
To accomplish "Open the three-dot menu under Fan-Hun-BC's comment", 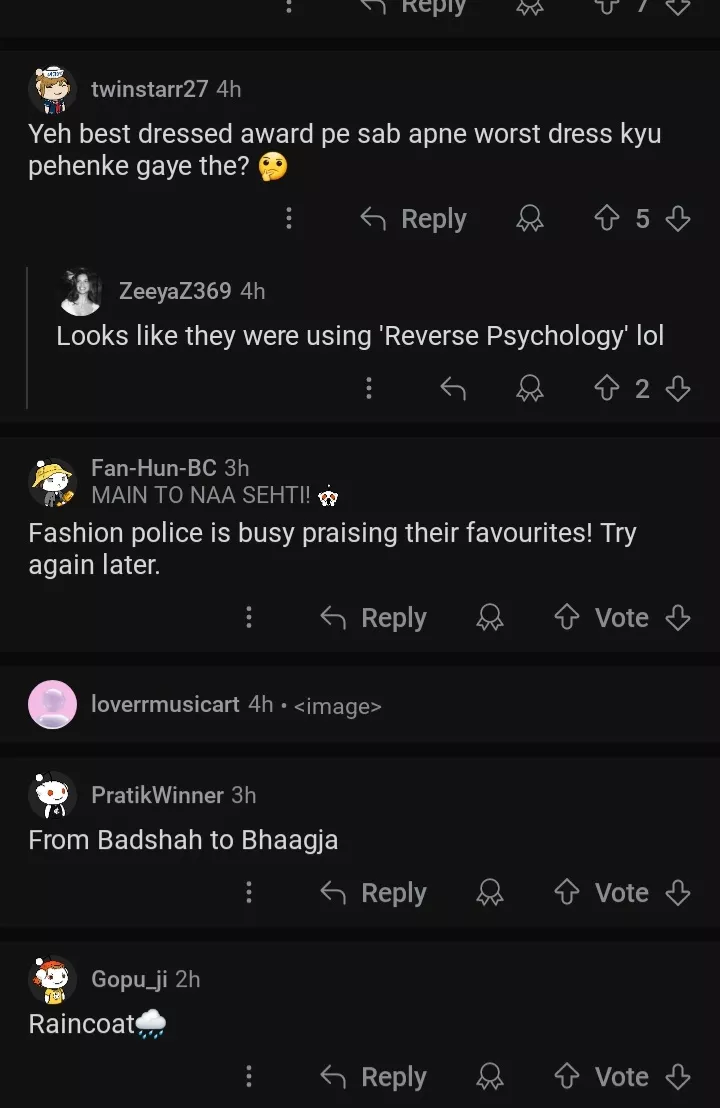I will [x=248, y=617].
